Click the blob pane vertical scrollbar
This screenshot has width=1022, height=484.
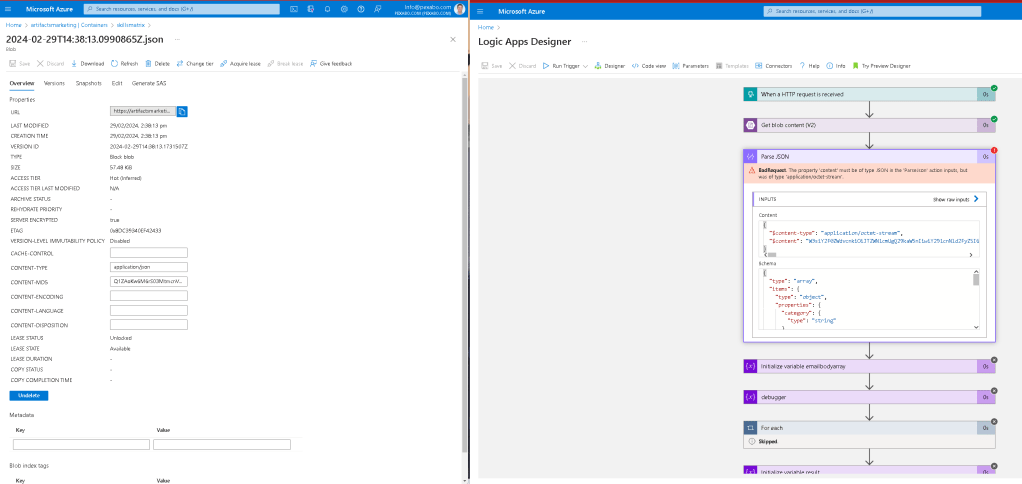point(464,265)
